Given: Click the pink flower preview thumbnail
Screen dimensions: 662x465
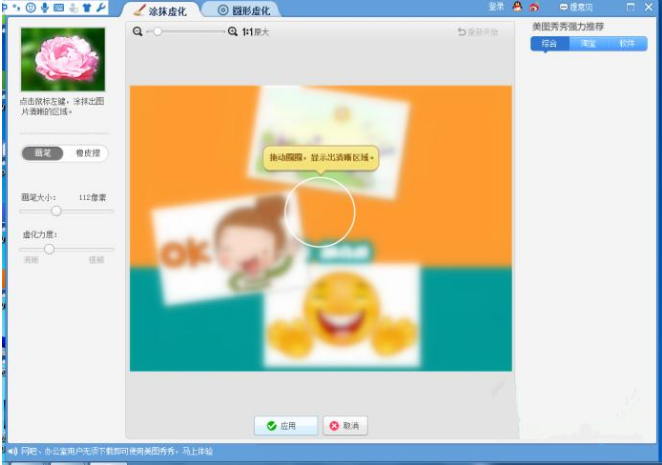Looking at the screenshot, I should (63, 59).
